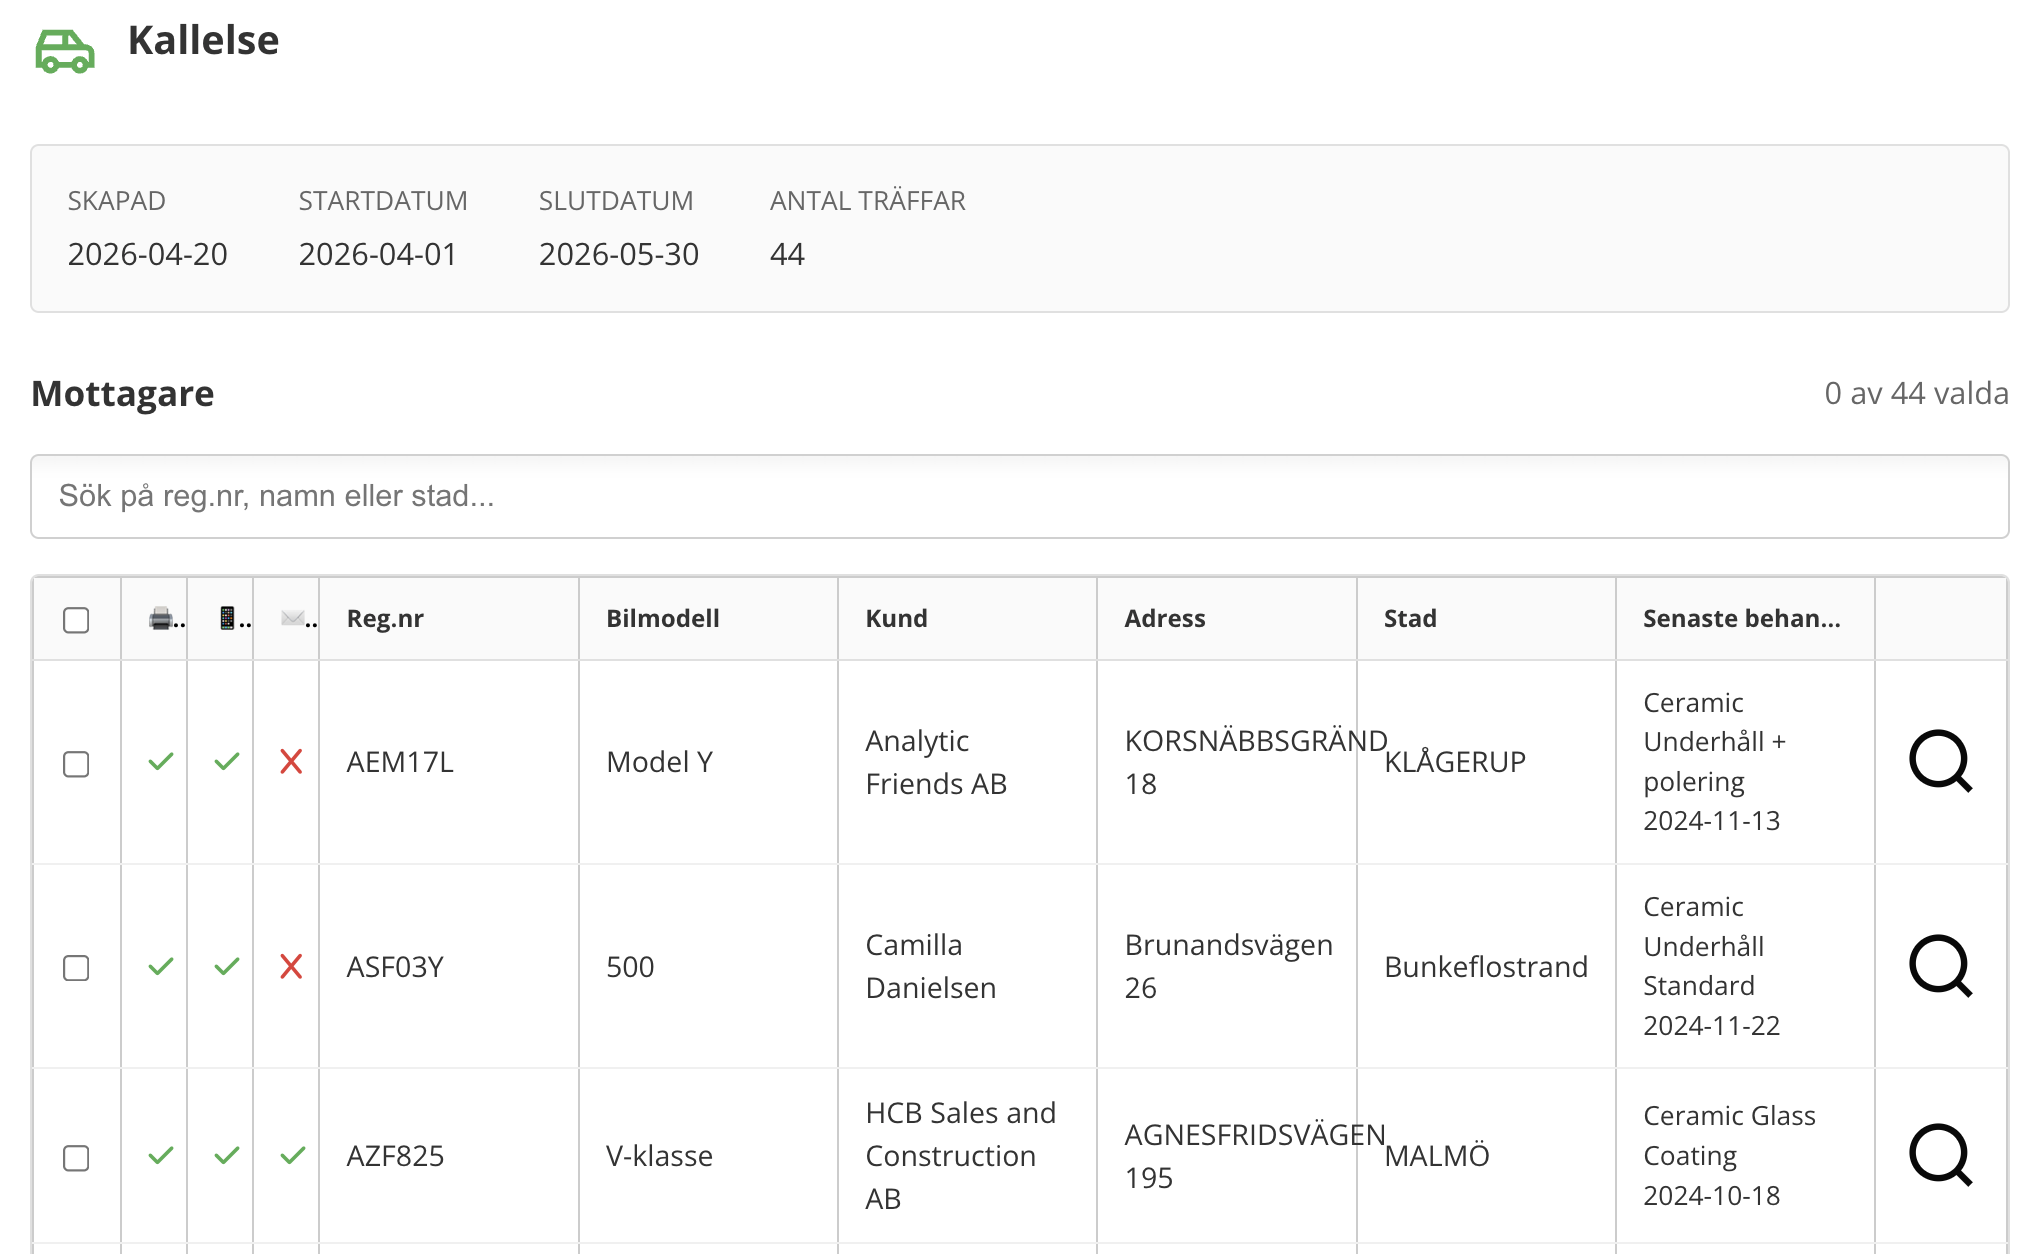Image resolution: width=2042 pixels, height=1254 pixels.
Task: Click the envelope icon column header
Action: 292,619
